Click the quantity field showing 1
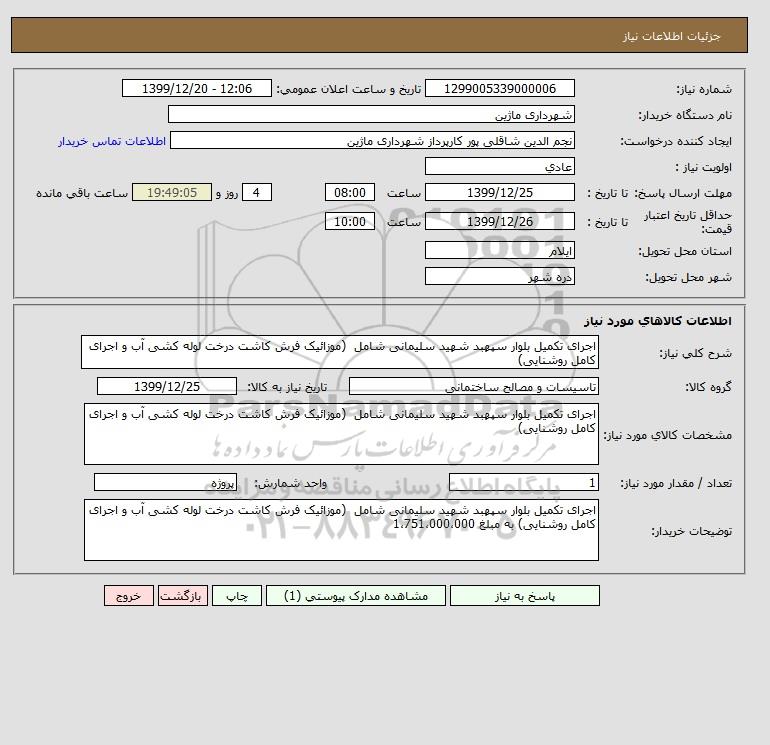 [523, 483]
